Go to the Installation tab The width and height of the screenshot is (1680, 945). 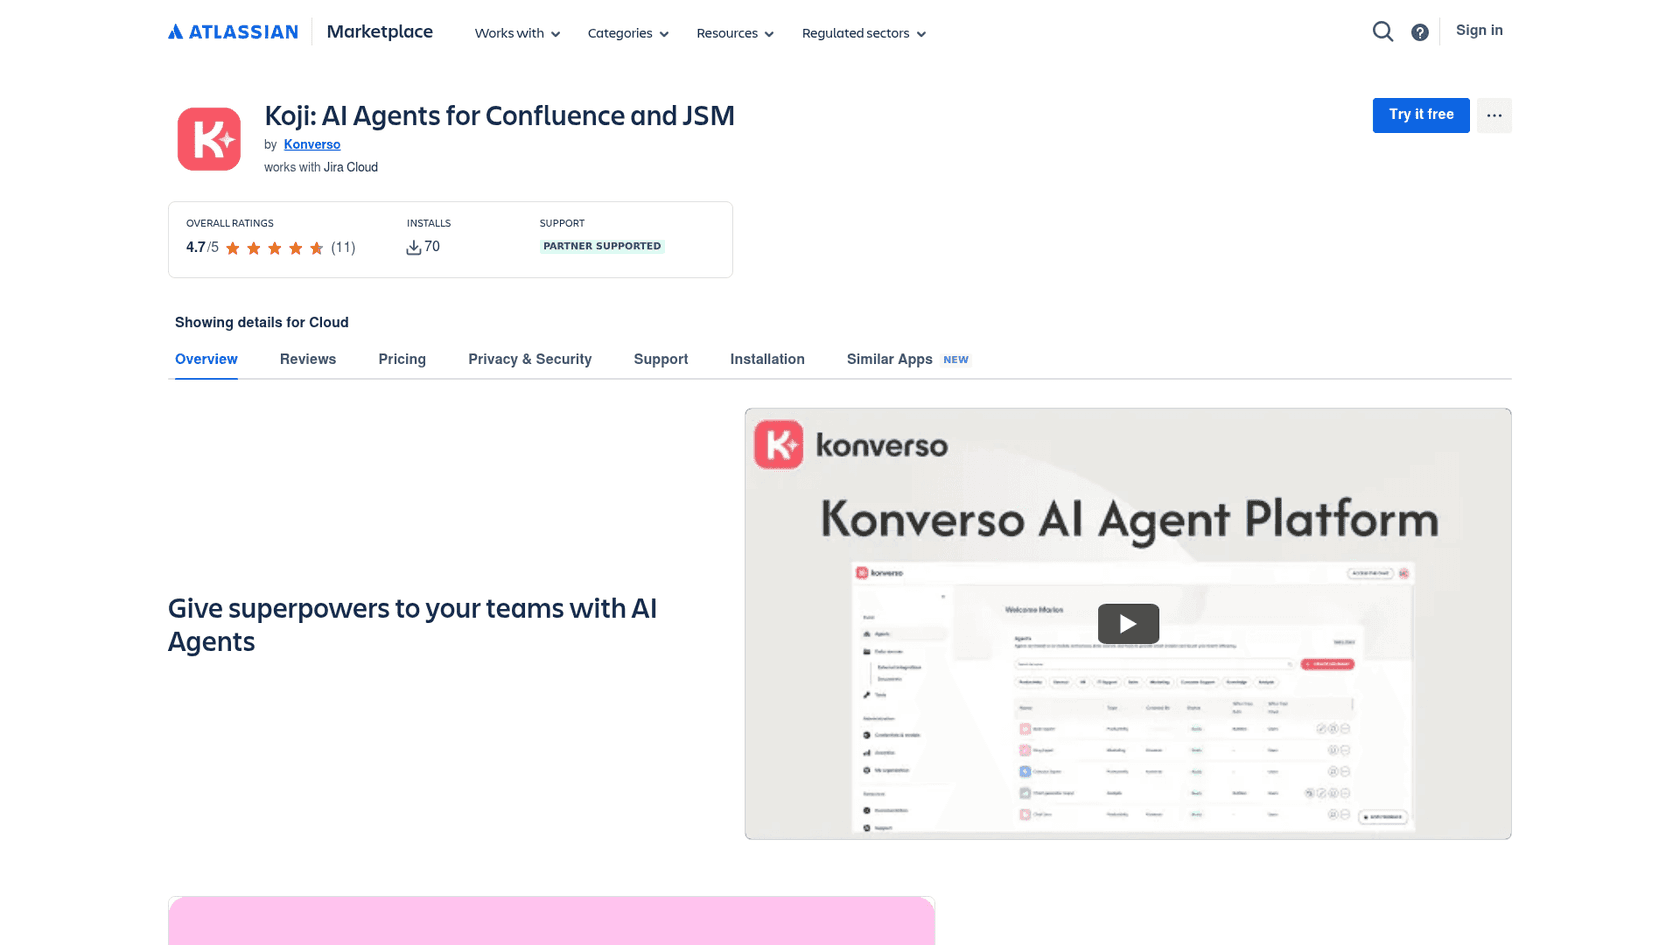[x=767, y=359]
